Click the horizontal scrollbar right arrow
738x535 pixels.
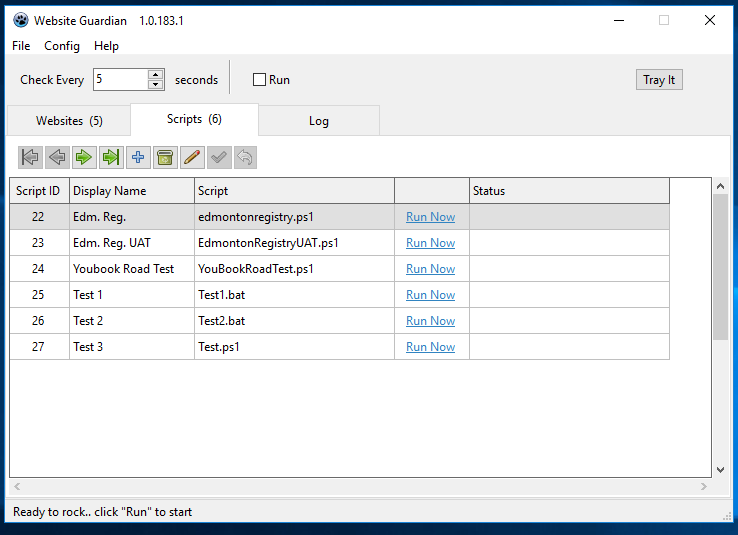pos(704,486)
